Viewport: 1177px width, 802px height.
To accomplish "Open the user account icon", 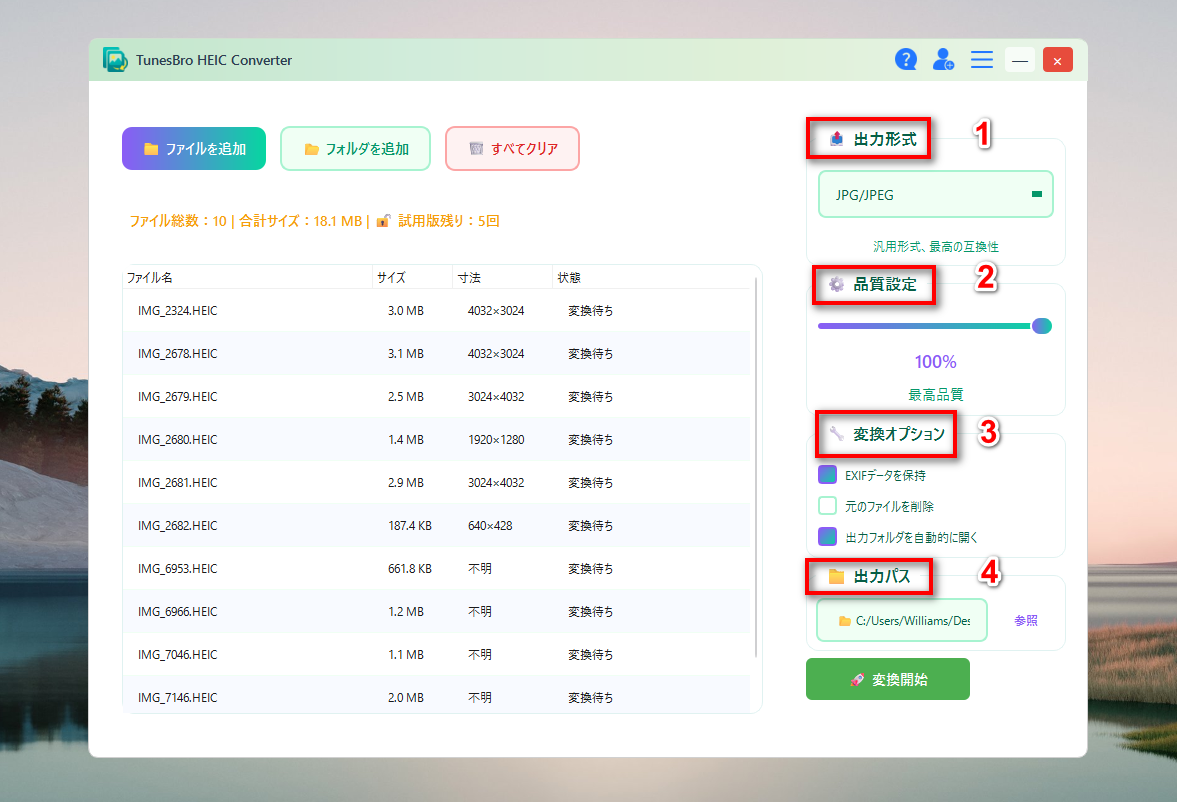I will coord(943,60).
